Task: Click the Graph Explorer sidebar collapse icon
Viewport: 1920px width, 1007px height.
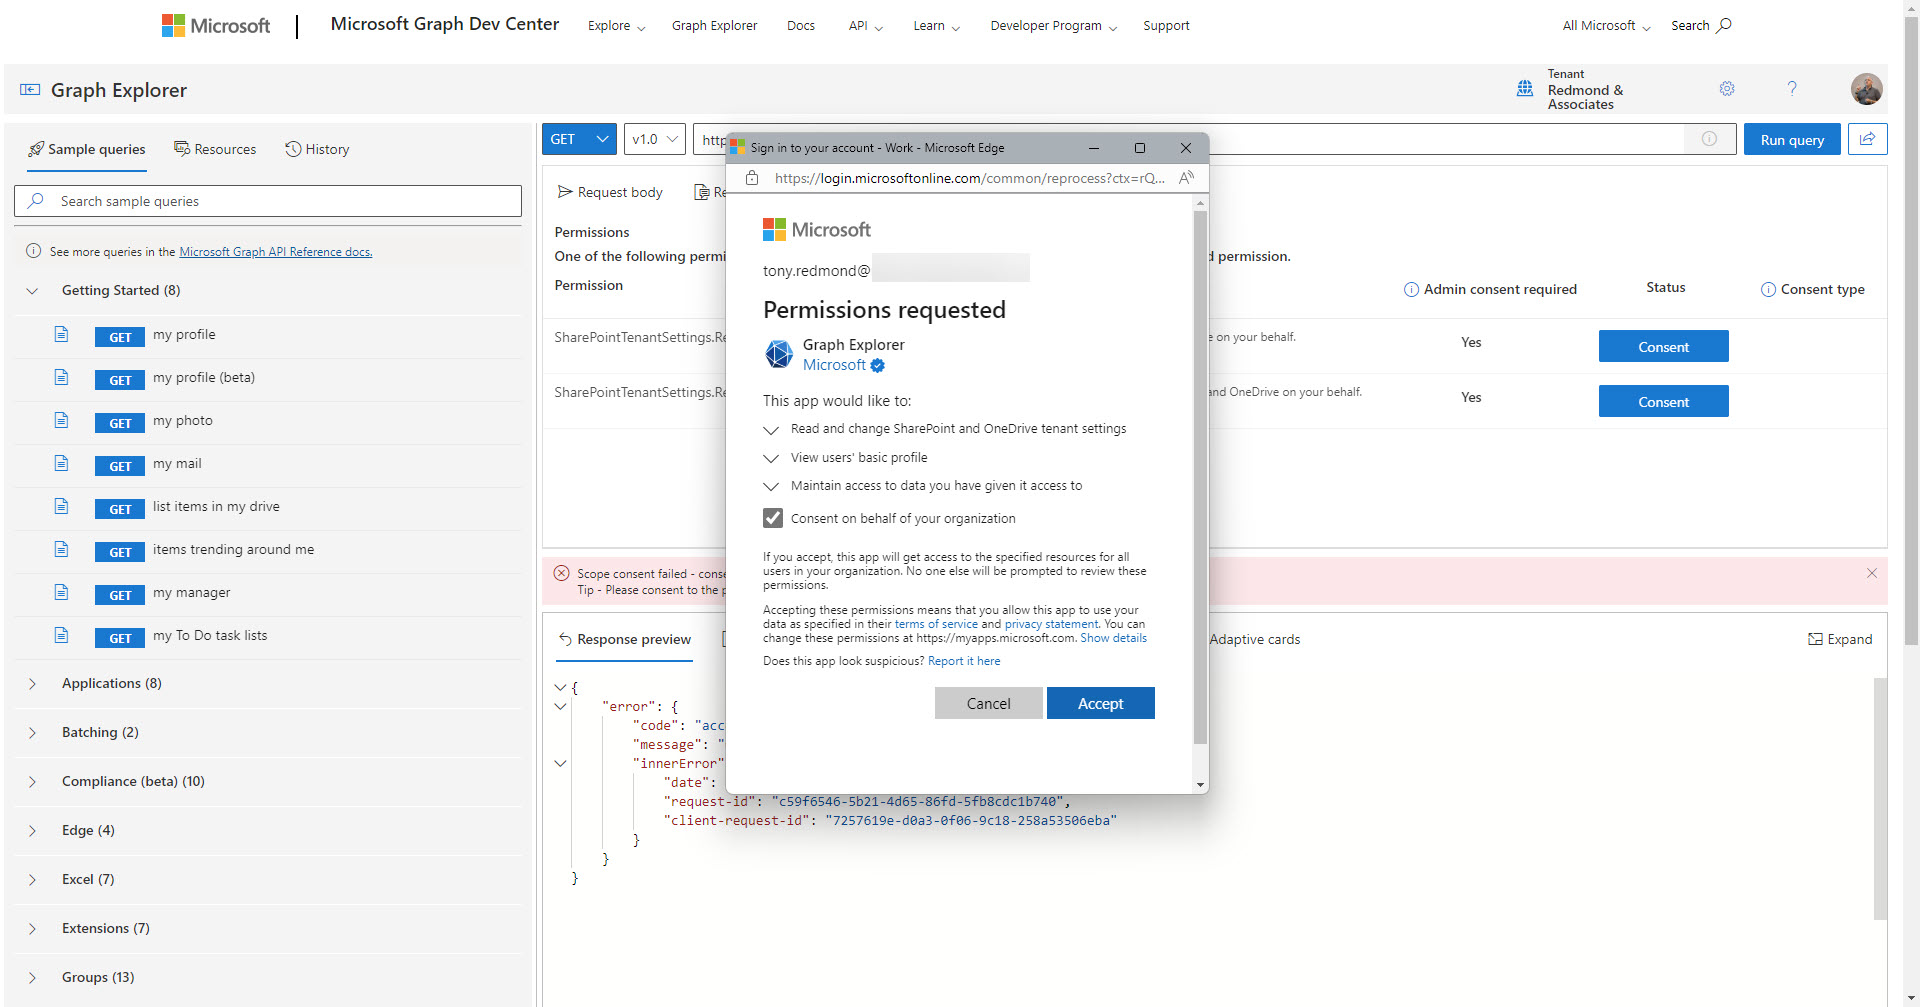Action: pyautogui.click(x=30, y=90)
